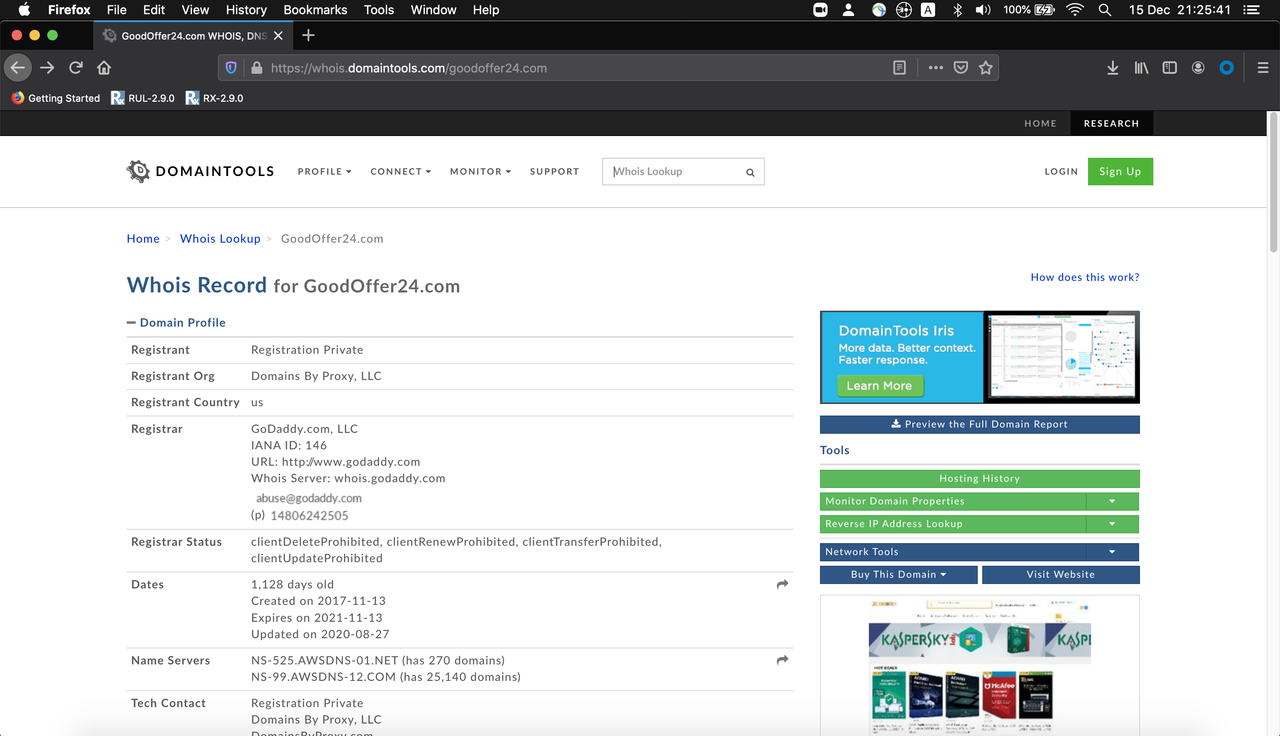Image resolution: width=1280 pixels, height=736 pixels.
Task: Click the website screenshot thumbnail
Action: [979, 665]
